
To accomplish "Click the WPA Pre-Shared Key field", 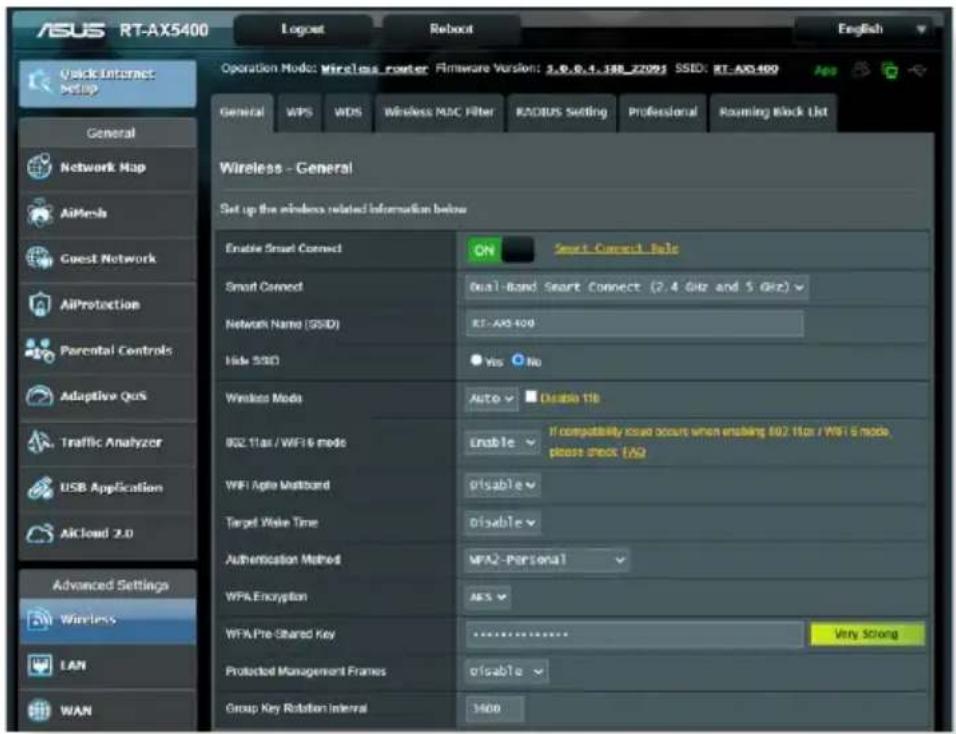I will [x=635, y=635].
